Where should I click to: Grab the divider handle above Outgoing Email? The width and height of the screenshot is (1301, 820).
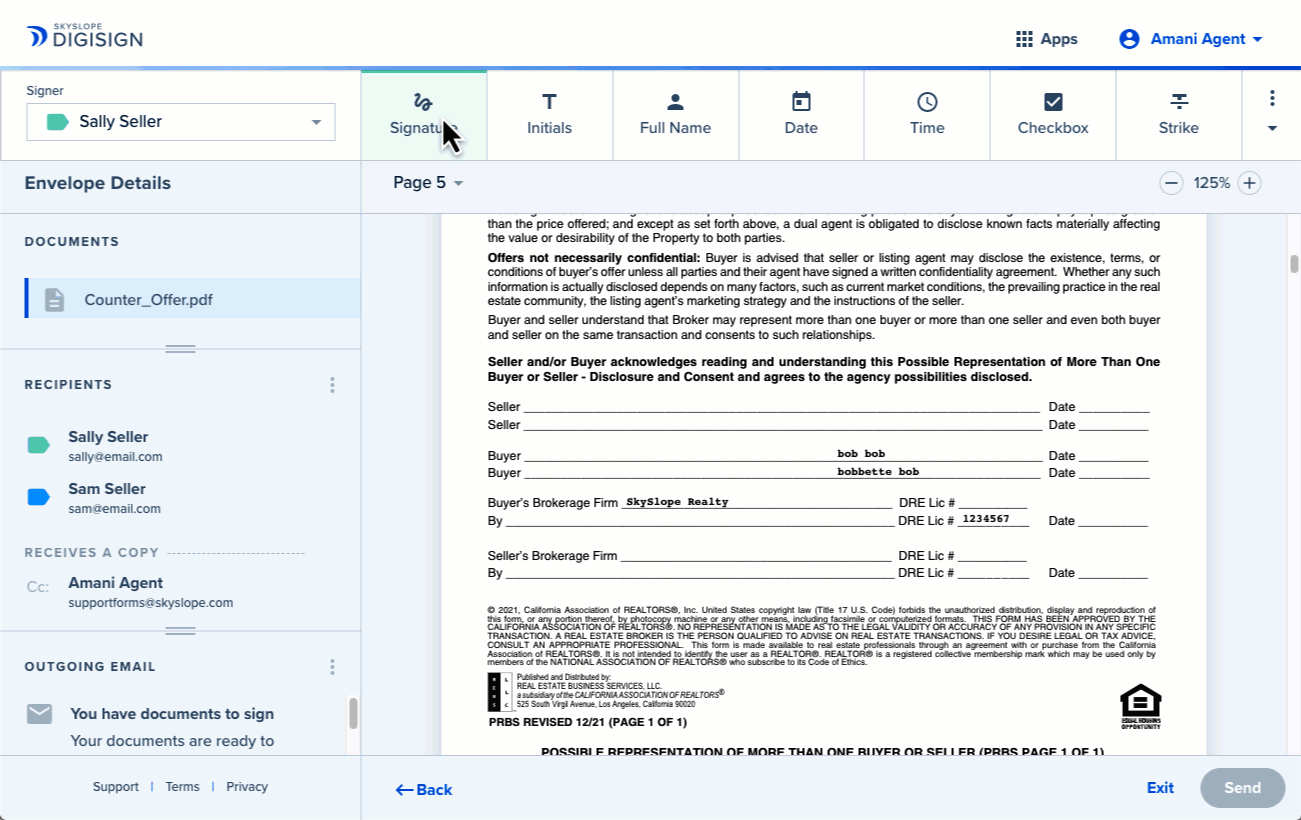180,631
